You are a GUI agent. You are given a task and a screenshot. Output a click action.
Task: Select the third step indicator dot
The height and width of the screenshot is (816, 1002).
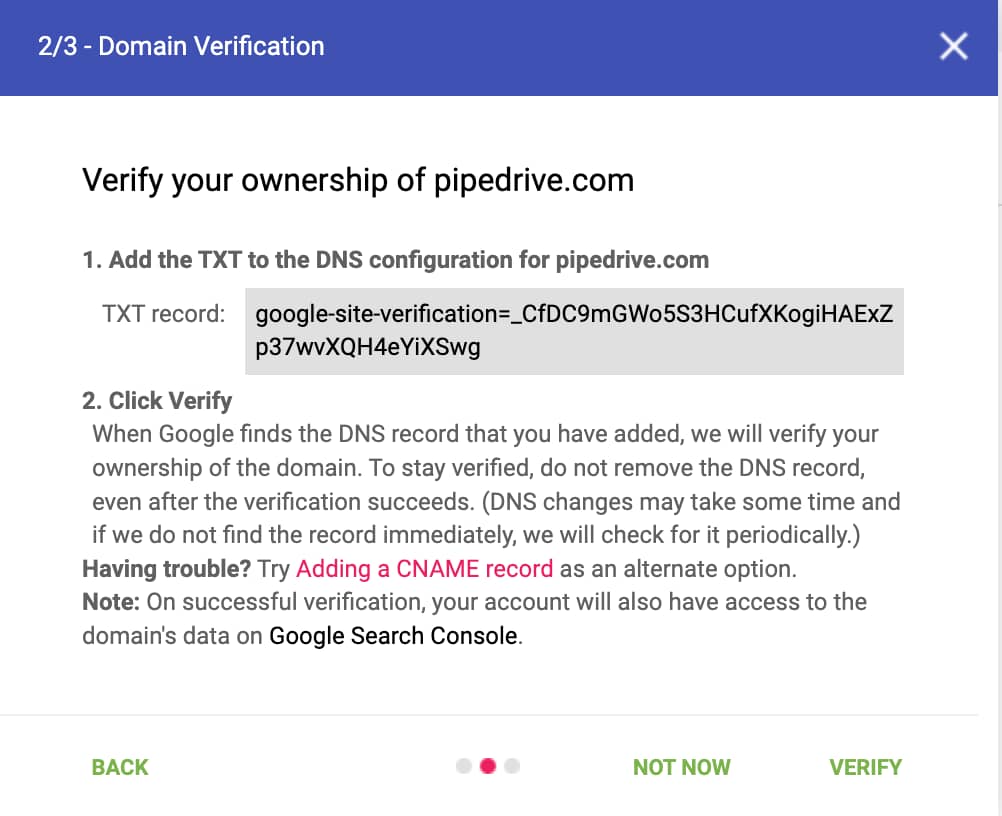click(512, 766)
